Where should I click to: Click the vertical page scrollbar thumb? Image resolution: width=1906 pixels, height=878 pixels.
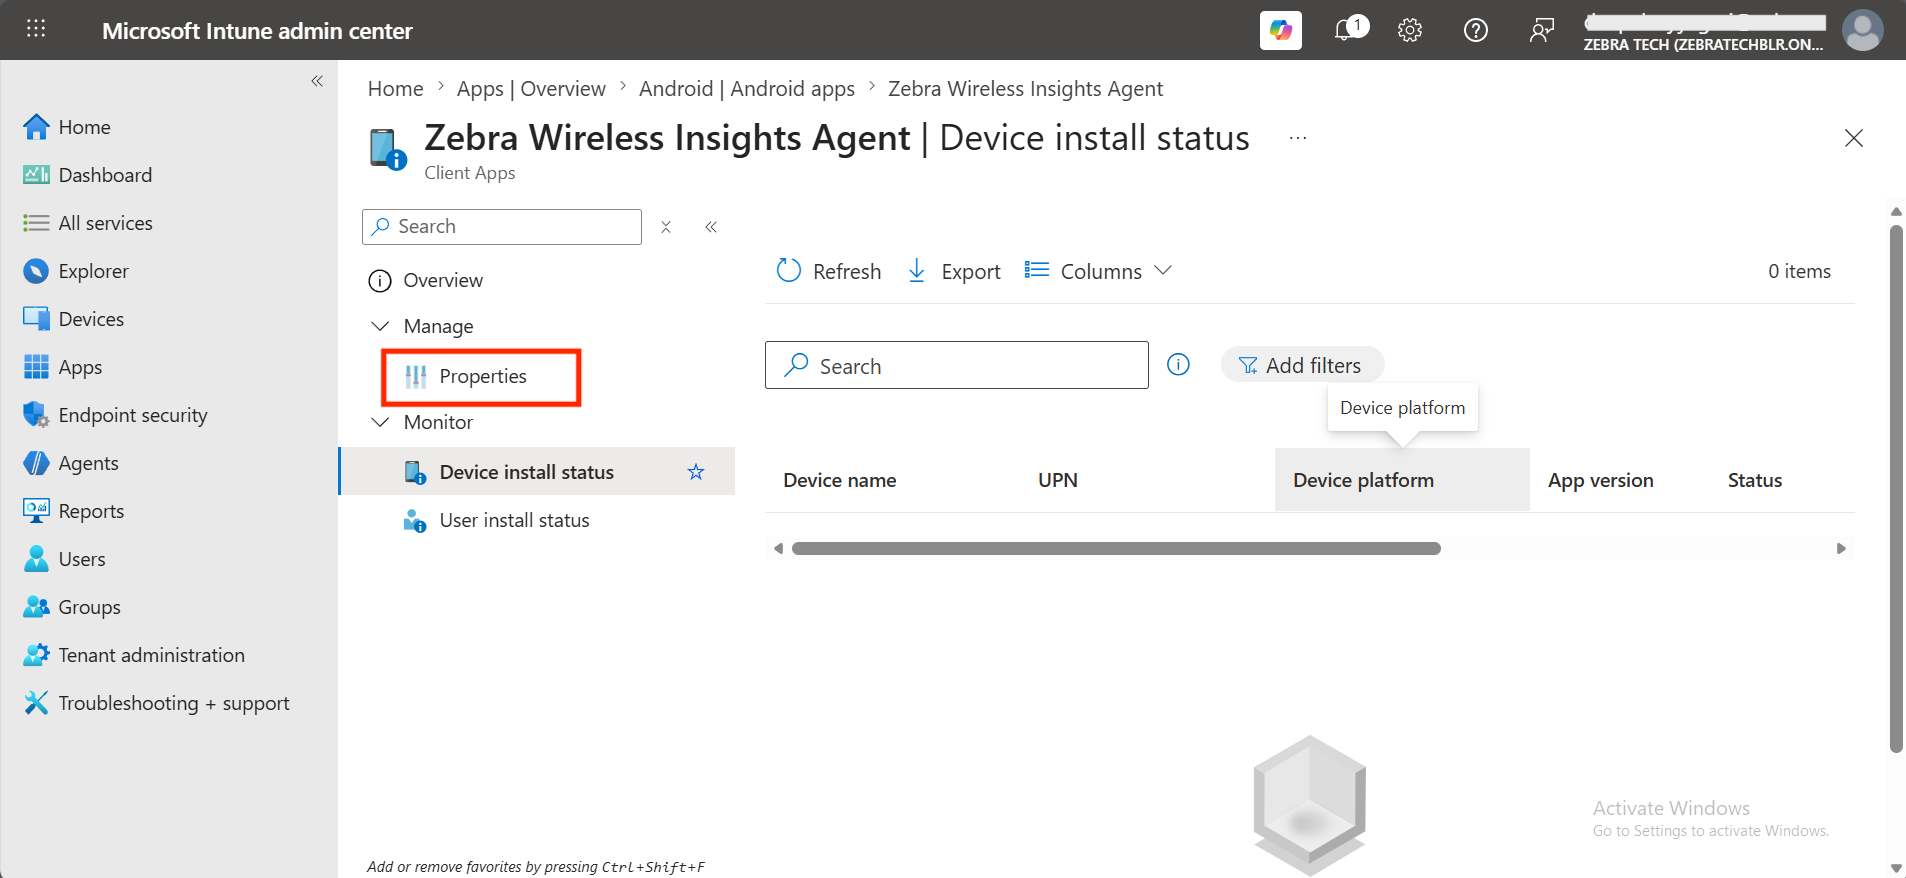1896,488
